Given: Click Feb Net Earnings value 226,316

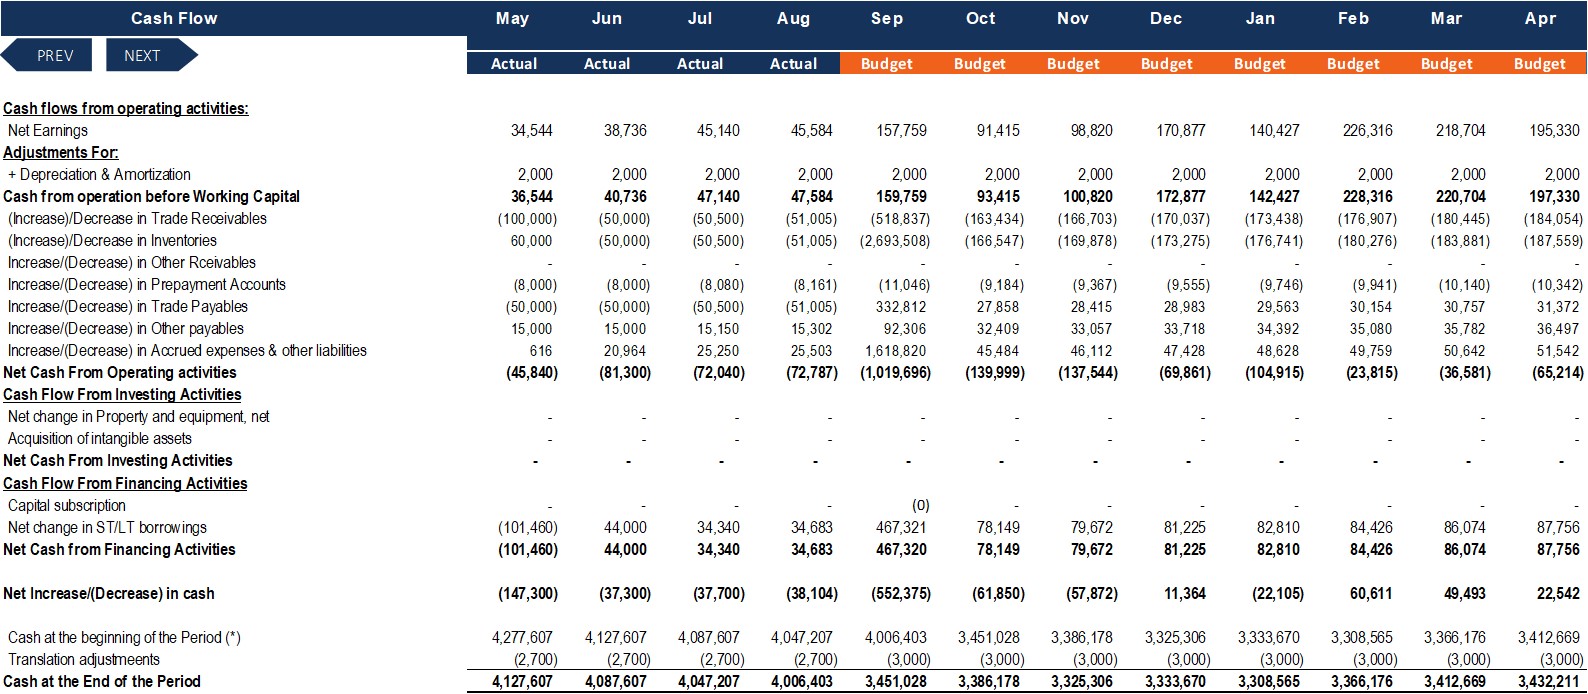Looking at the screenshot, I should coord(1368,130).
